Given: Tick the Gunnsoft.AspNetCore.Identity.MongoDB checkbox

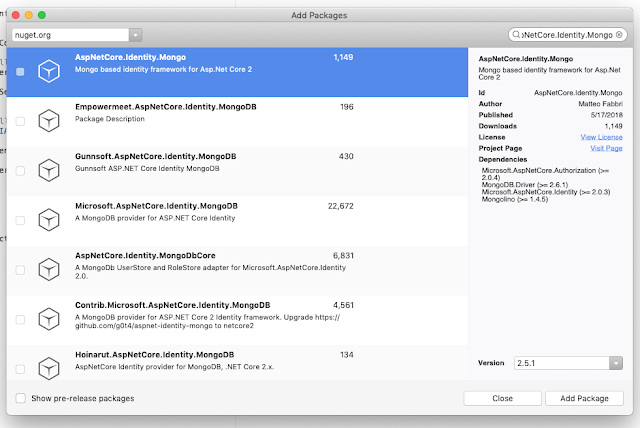Looking at the screenshot, I should pyautogui.click(x=21, y=171).
